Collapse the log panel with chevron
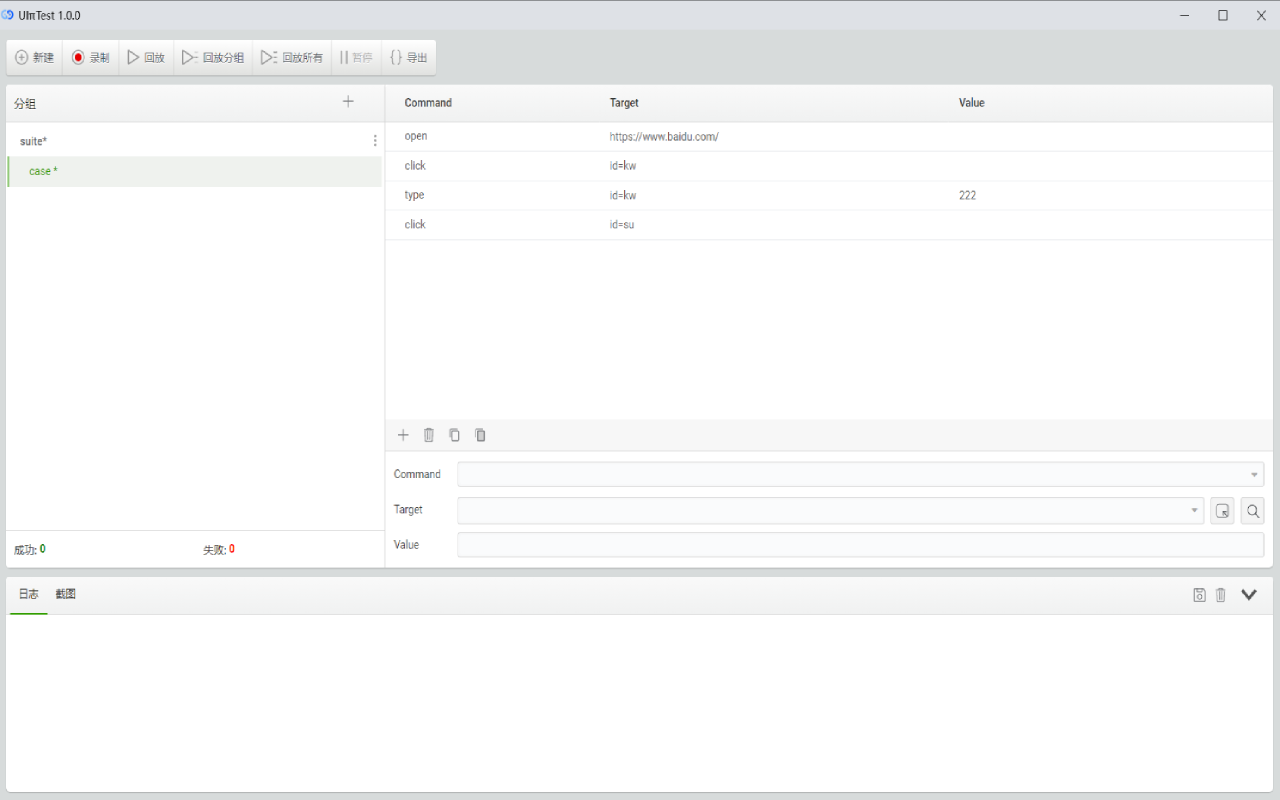The height and width of the screenshot is (800, 1280). tap(1249, 595)
